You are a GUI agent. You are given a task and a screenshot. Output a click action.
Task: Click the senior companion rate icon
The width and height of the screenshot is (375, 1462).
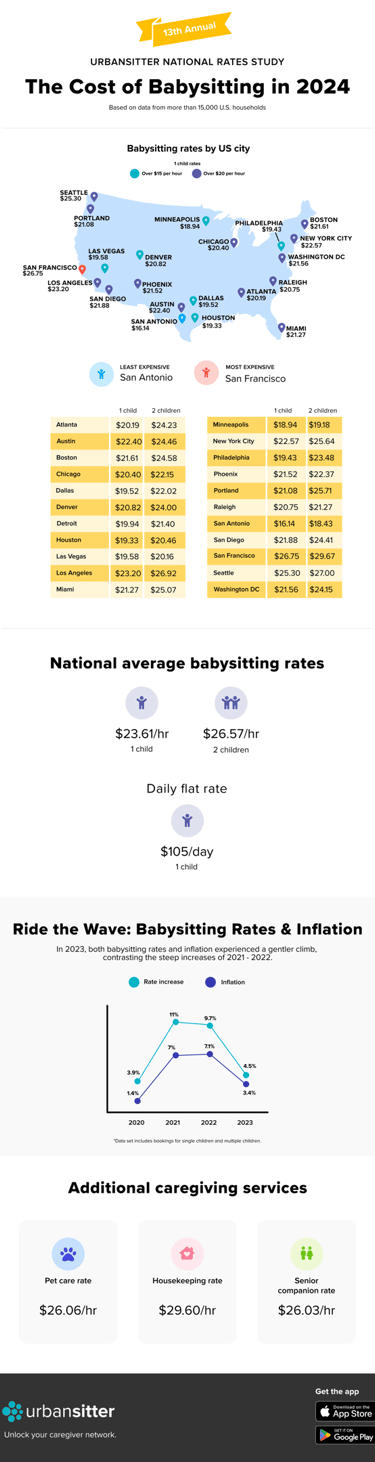[306, 1252]
